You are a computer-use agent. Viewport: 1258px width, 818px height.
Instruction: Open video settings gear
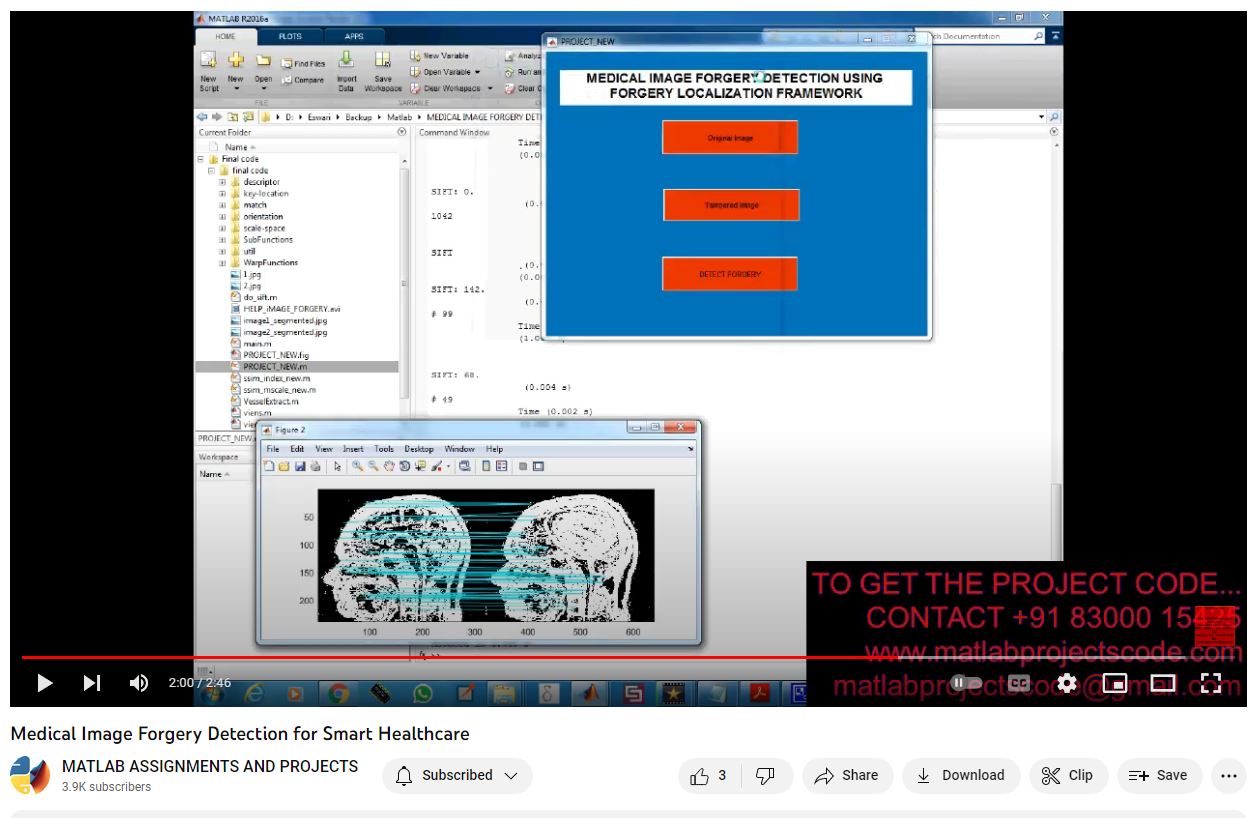coord(1067,683)
